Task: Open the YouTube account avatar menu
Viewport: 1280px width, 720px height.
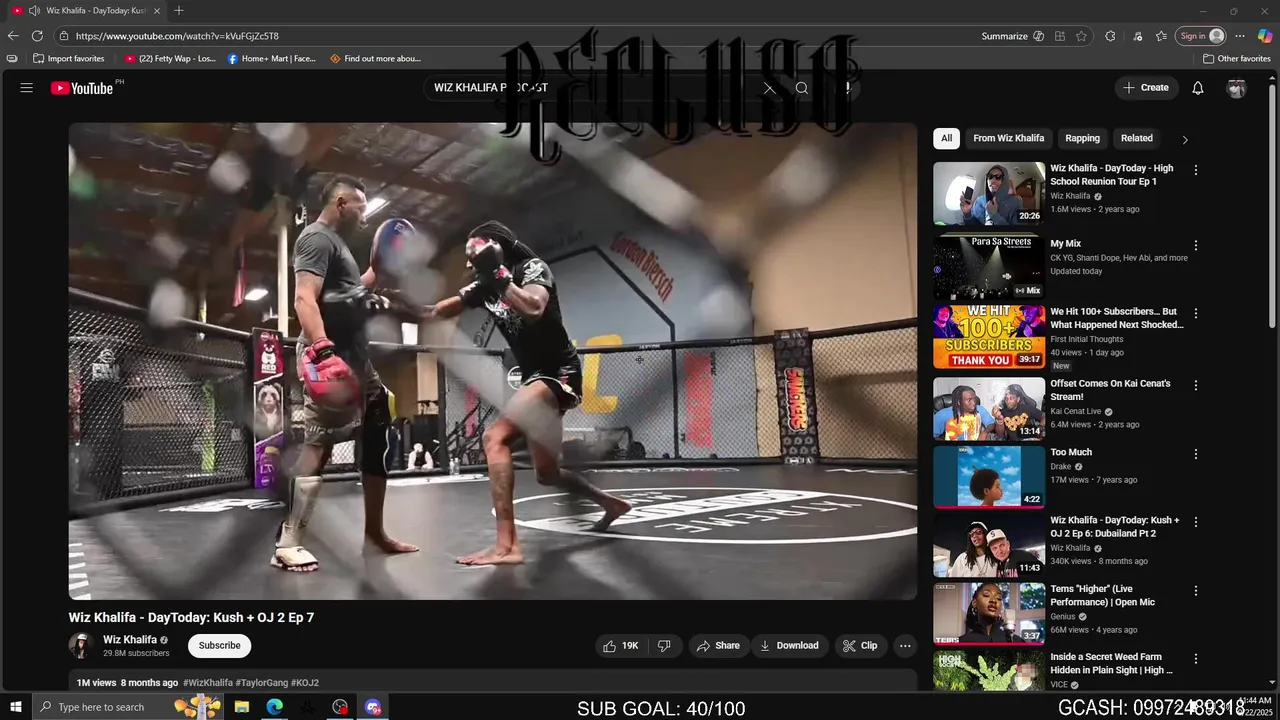Action: (x=1237, y=88)
